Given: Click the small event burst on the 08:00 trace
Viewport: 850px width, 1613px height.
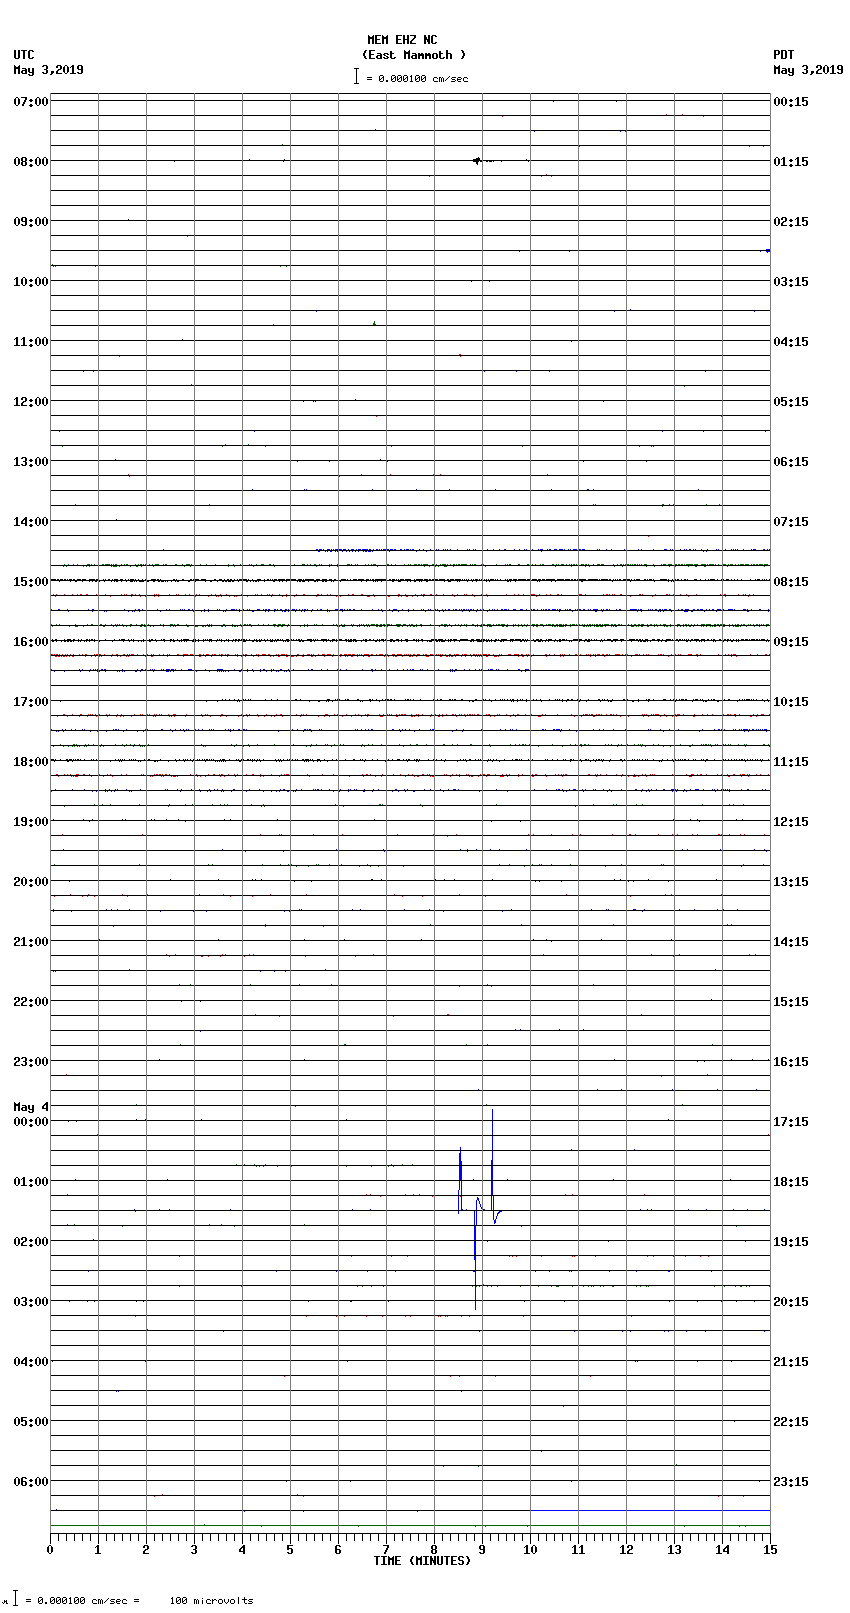Looking at the screenshot, I should click(478, 160).
